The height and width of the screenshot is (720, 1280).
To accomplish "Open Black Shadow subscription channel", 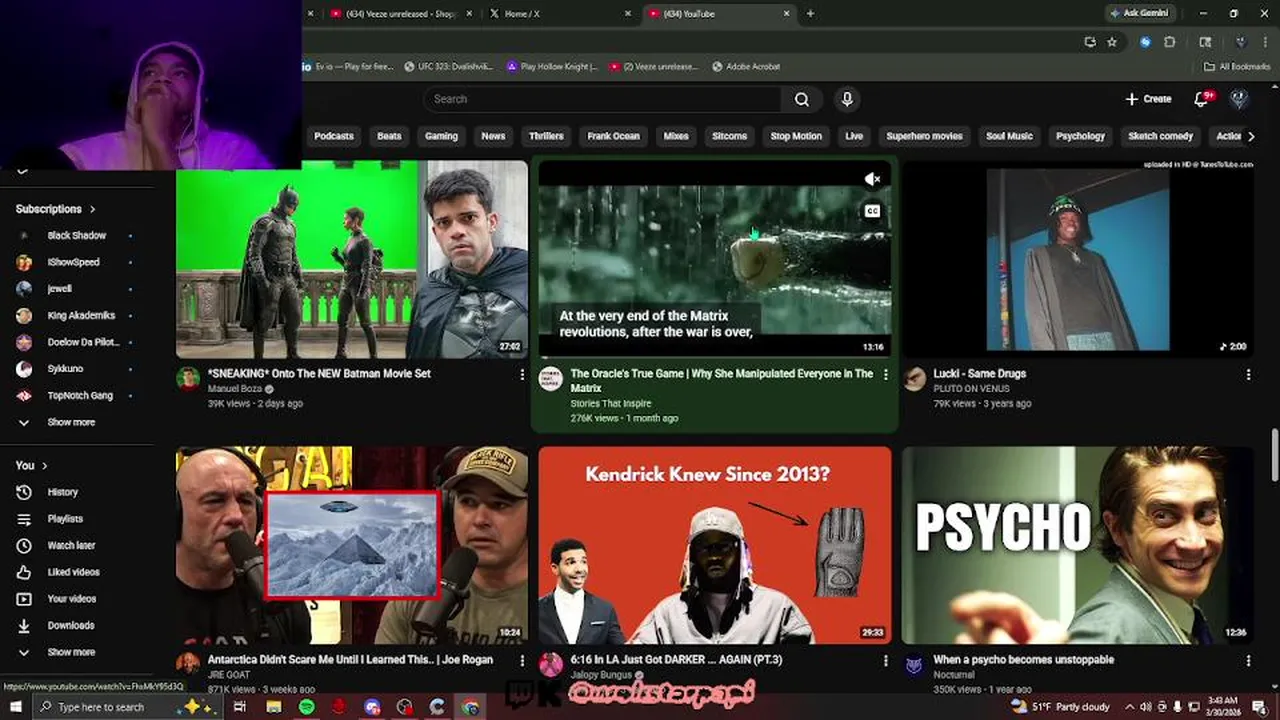I will pos(76,236).
